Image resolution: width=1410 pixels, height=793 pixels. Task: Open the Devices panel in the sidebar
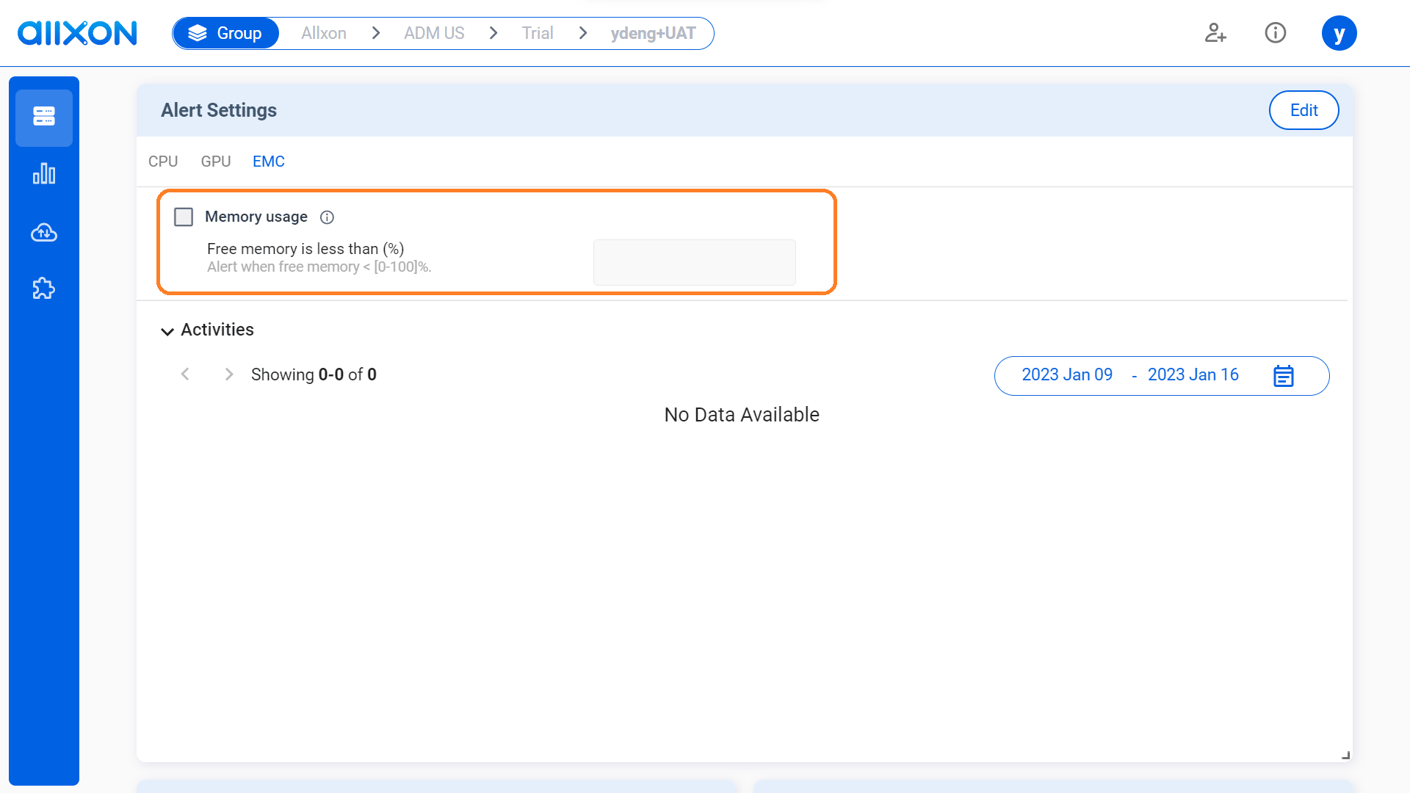[x=43, y=116]
